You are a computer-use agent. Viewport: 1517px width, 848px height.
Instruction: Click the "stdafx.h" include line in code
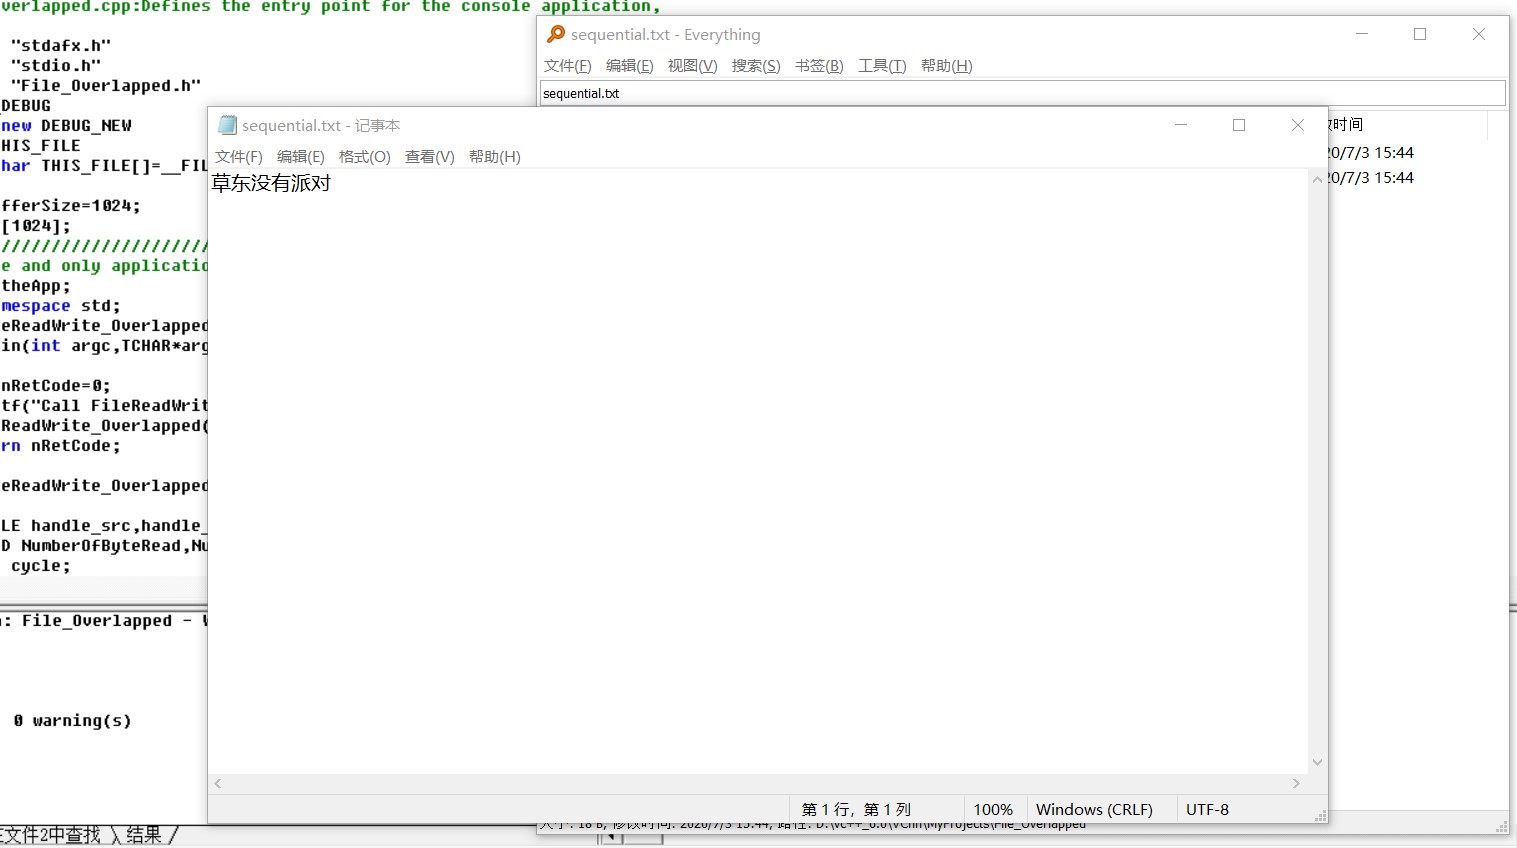click(x=61, y=46)
